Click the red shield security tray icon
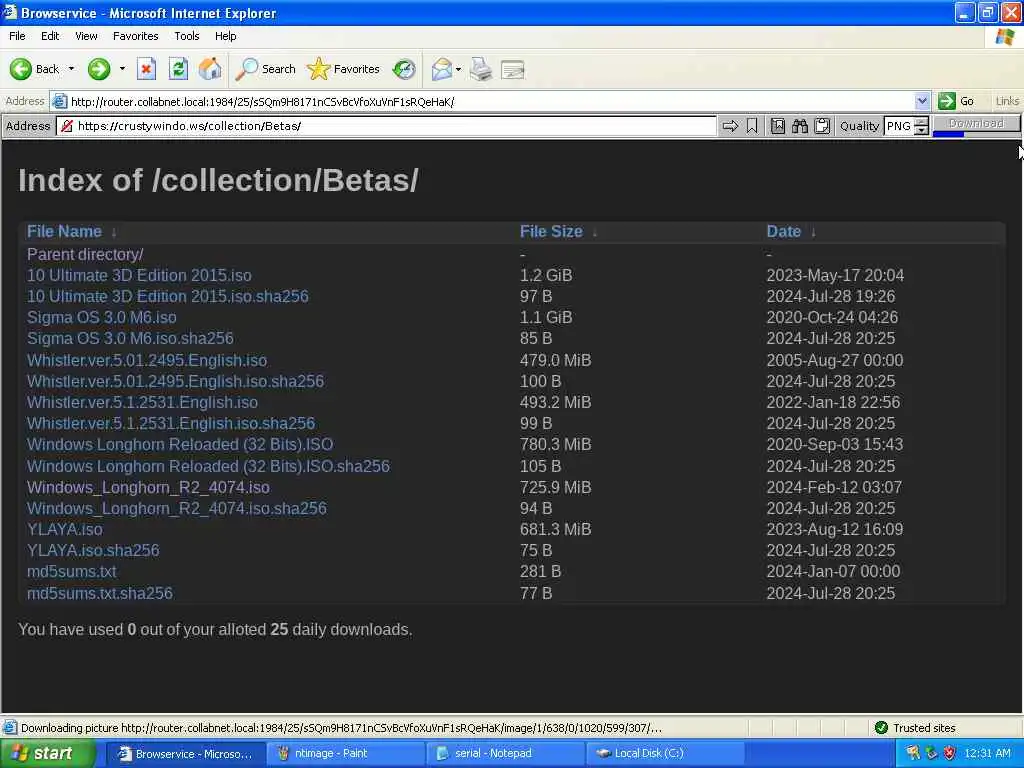 [950, 753]
